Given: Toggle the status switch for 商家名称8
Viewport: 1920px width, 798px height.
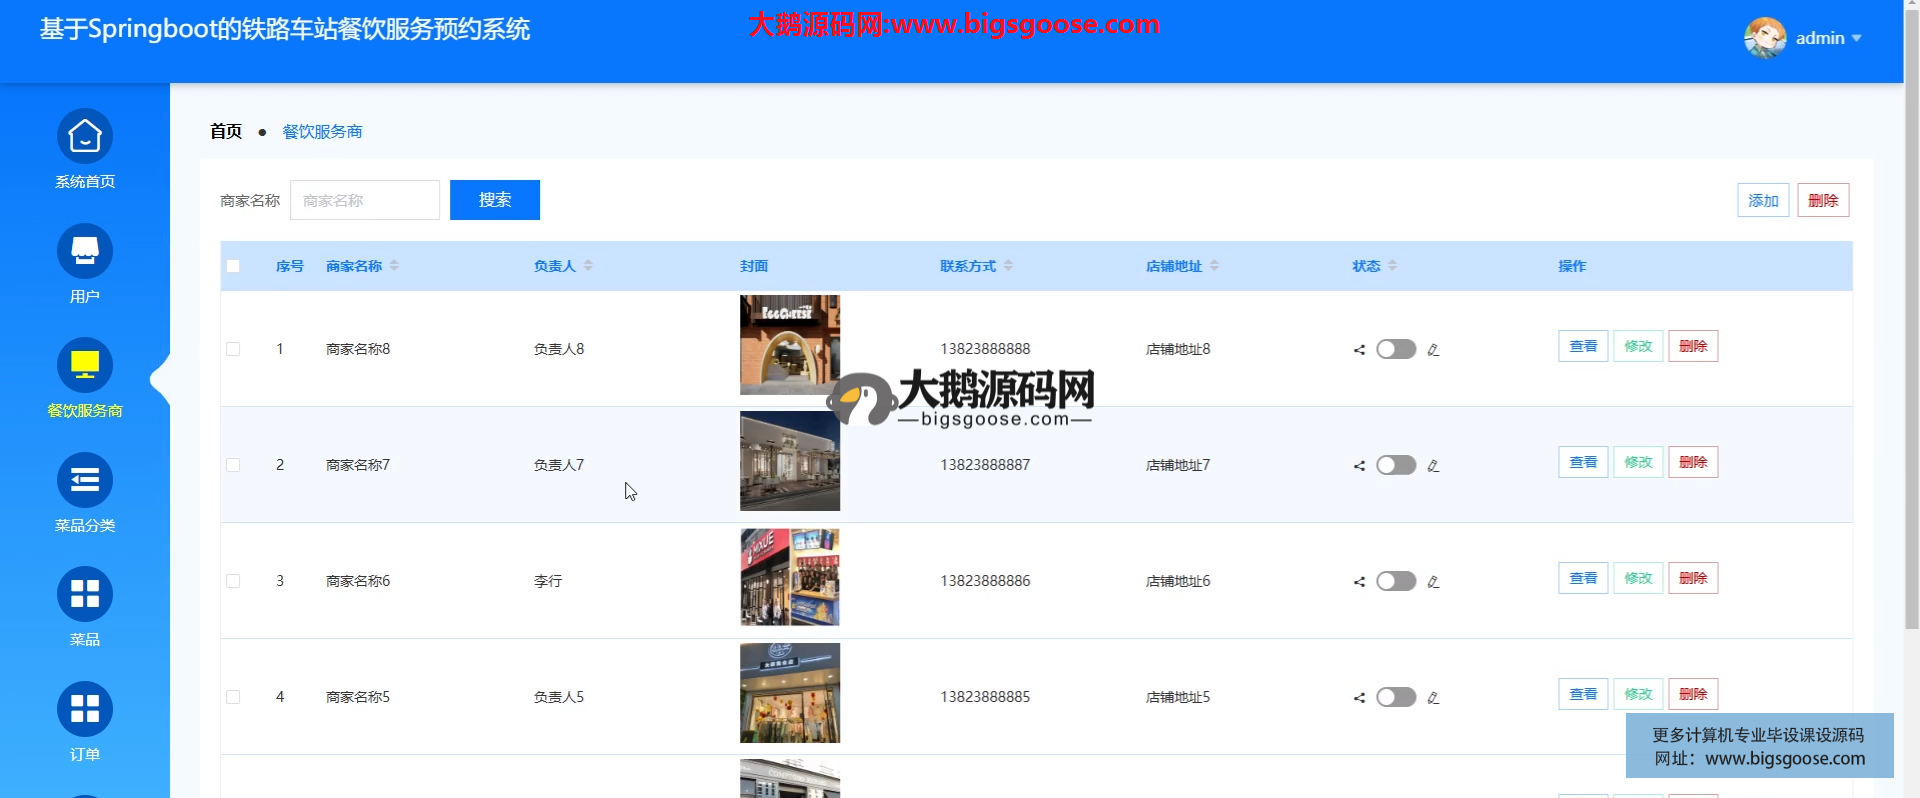Looking at the screenshot, I should [1396, 349].
